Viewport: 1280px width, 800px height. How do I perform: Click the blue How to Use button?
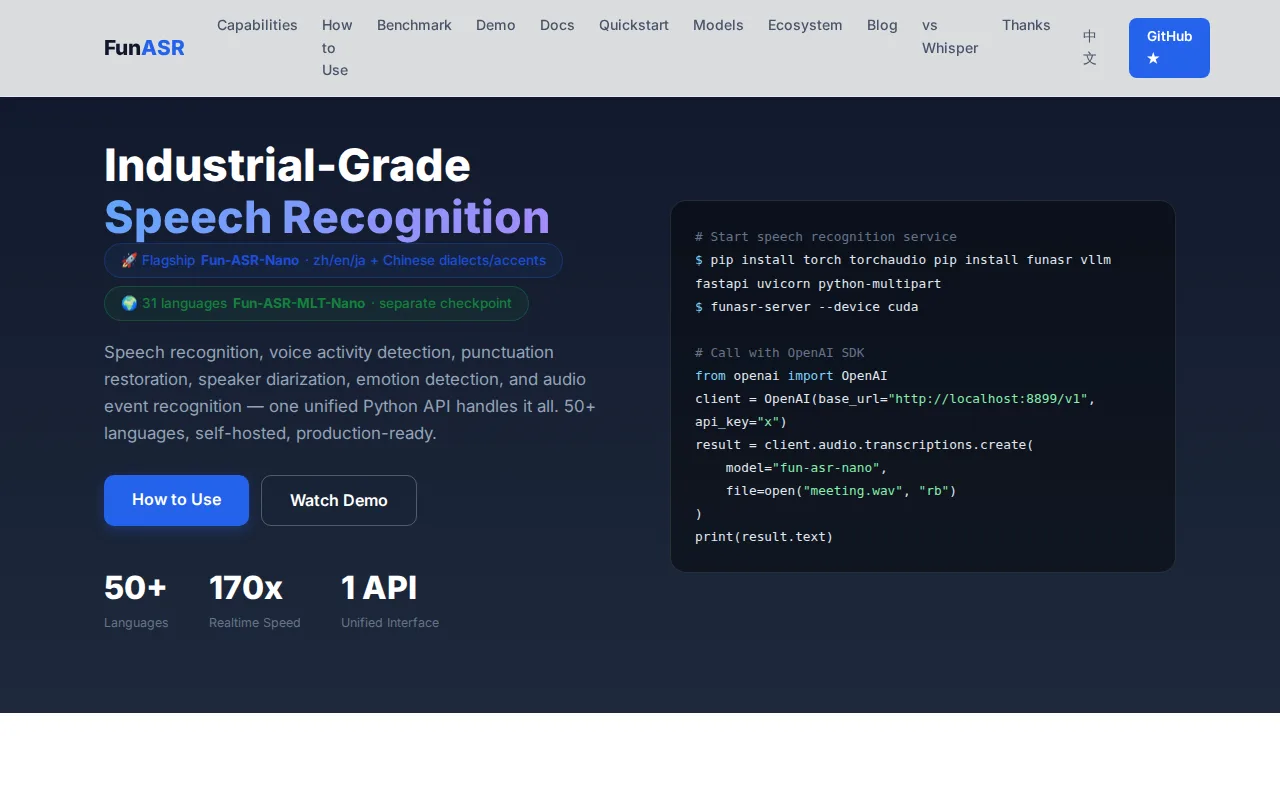(x=176, y=500)
